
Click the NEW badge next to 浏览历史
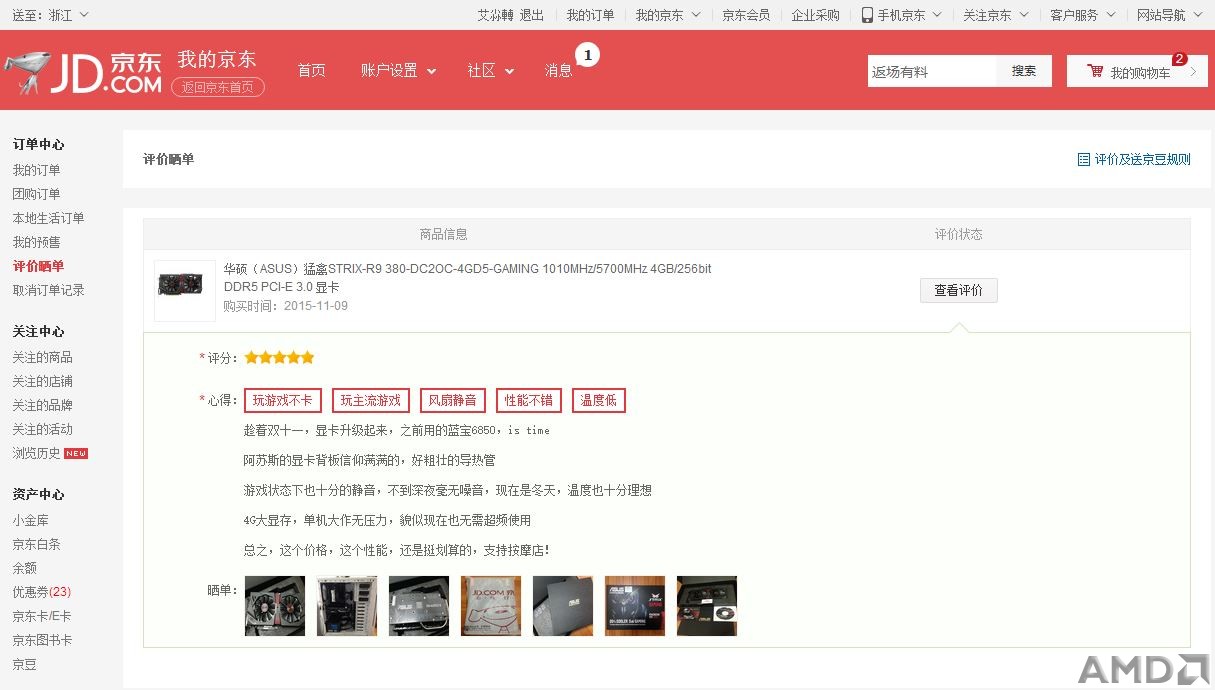click(x=76, y=453)
